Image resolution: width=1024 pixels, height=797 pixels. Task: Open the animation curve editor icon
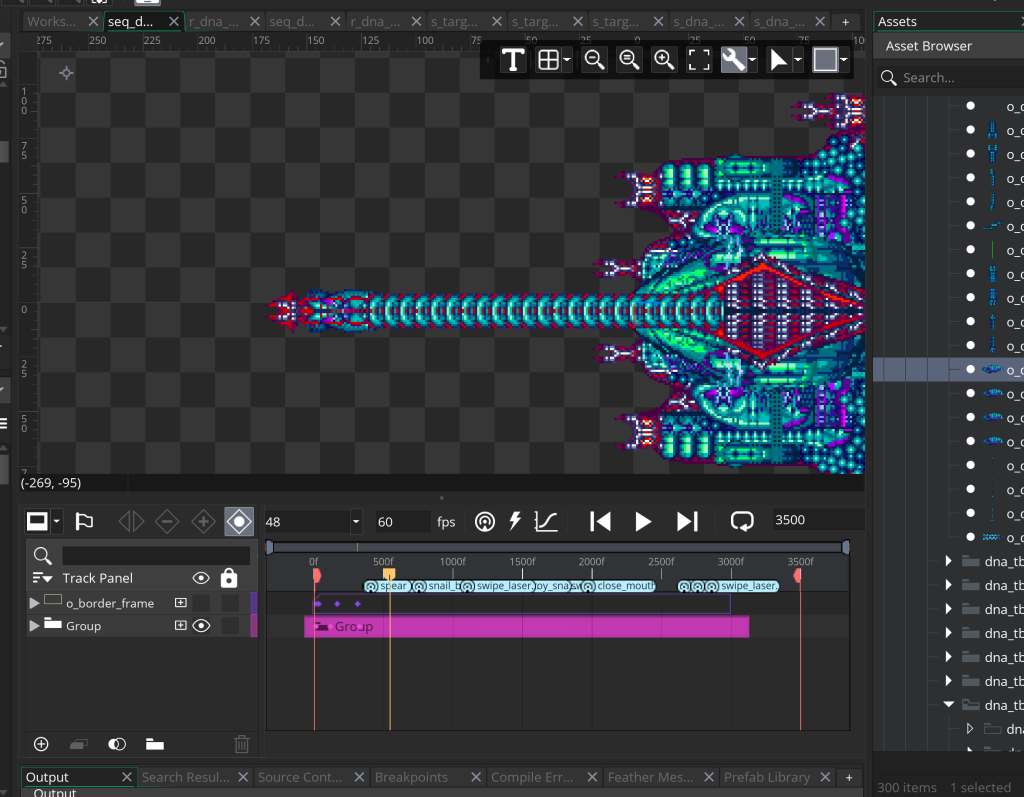[x=546, y=521]
